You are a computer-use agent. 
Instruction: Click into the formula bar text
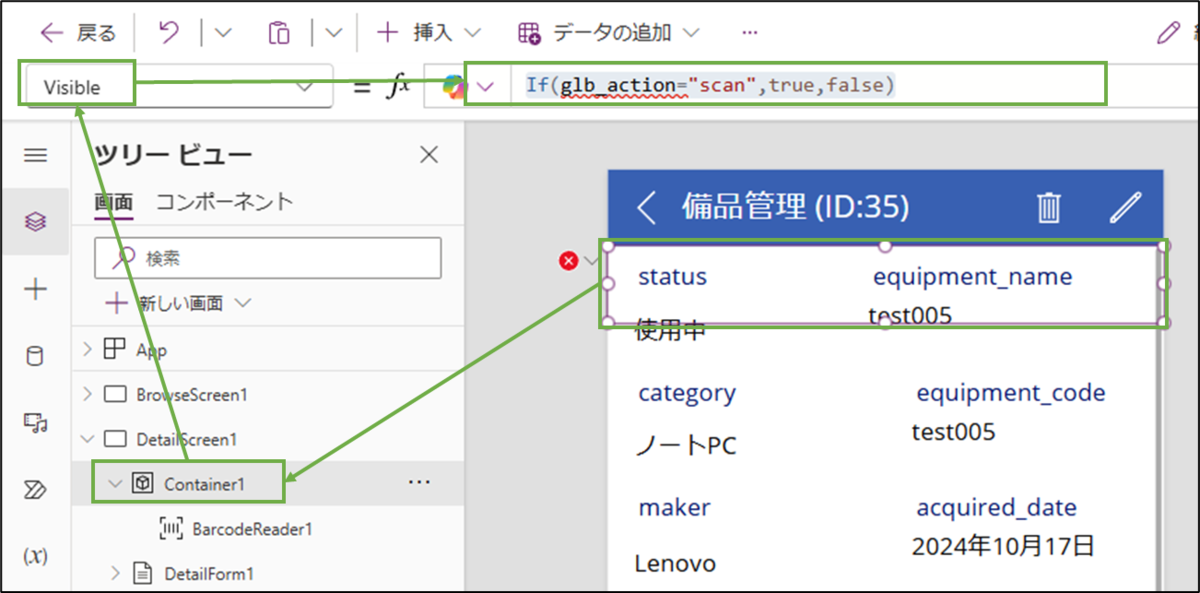(x=710, y=86)
